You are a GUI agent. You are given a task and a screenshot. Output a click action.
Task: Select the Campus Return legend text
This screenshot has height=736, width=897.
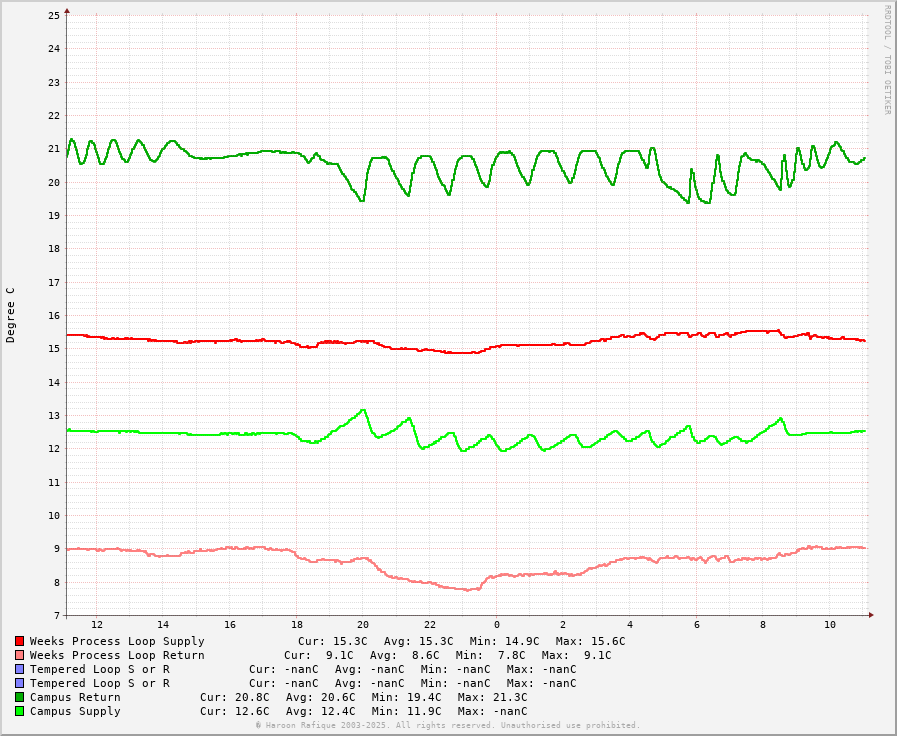coord(75,697)
